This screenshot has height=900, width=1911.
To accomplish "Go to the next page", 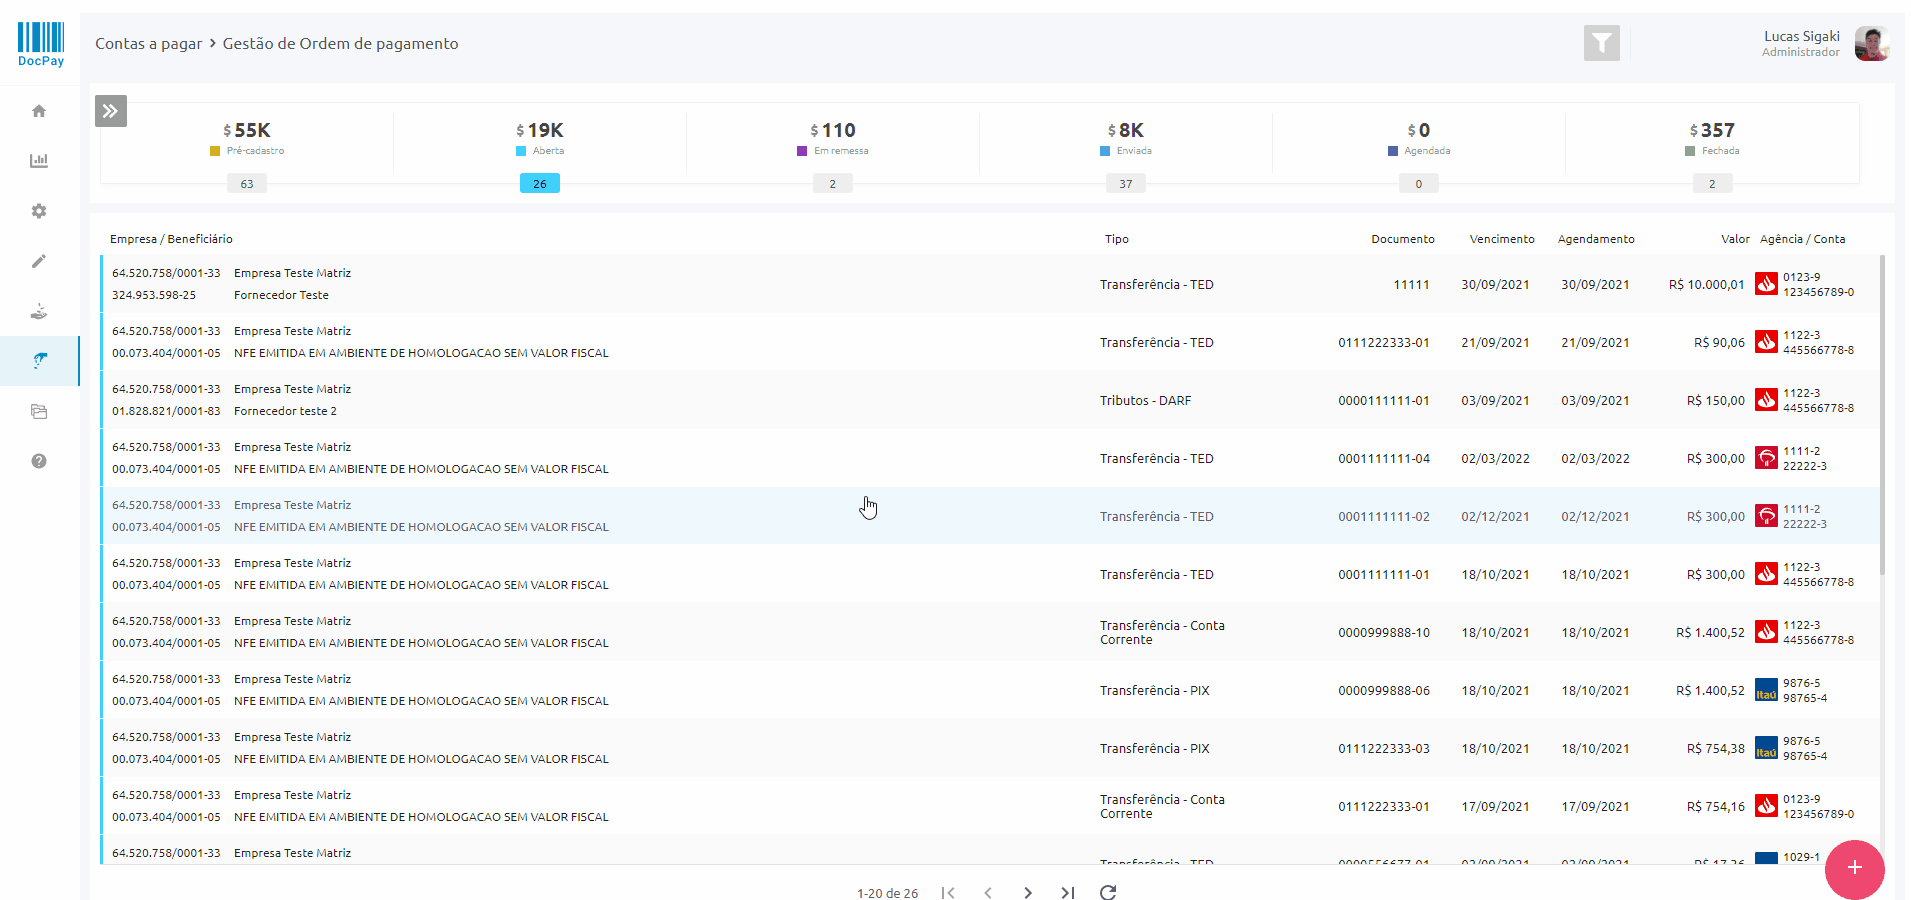I will [1028, 892].
